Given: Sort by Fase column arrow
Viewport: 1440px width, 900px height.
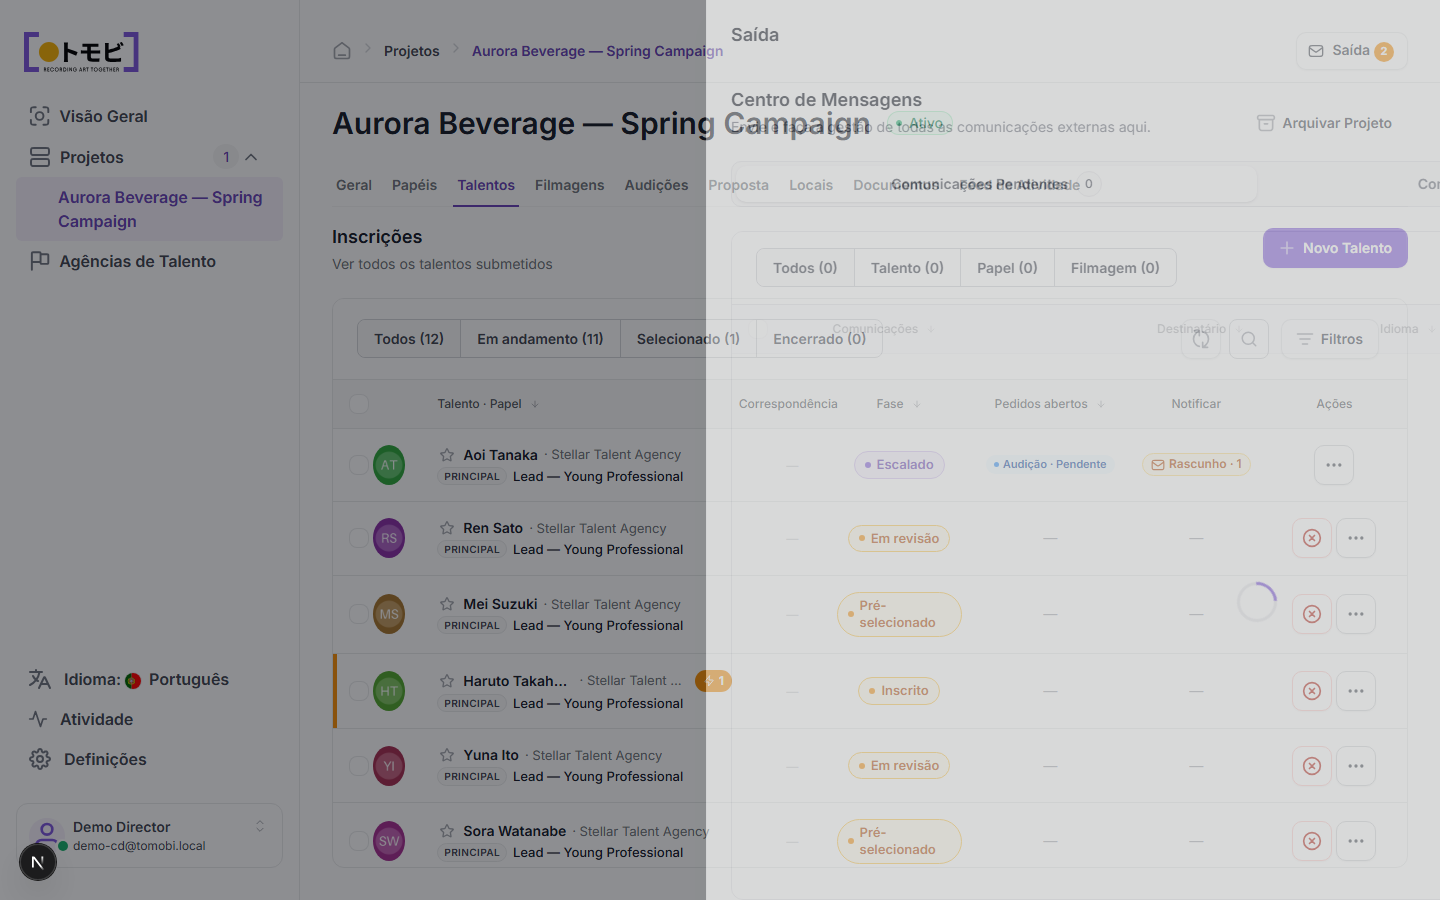Looking at the screenshot, I should pyautogui.click(x=917, y=404).
